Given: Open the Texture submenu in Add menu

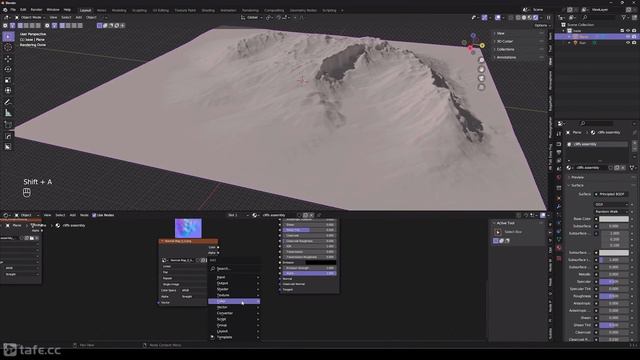Looking at the screenshot, I should pos(234,295).
